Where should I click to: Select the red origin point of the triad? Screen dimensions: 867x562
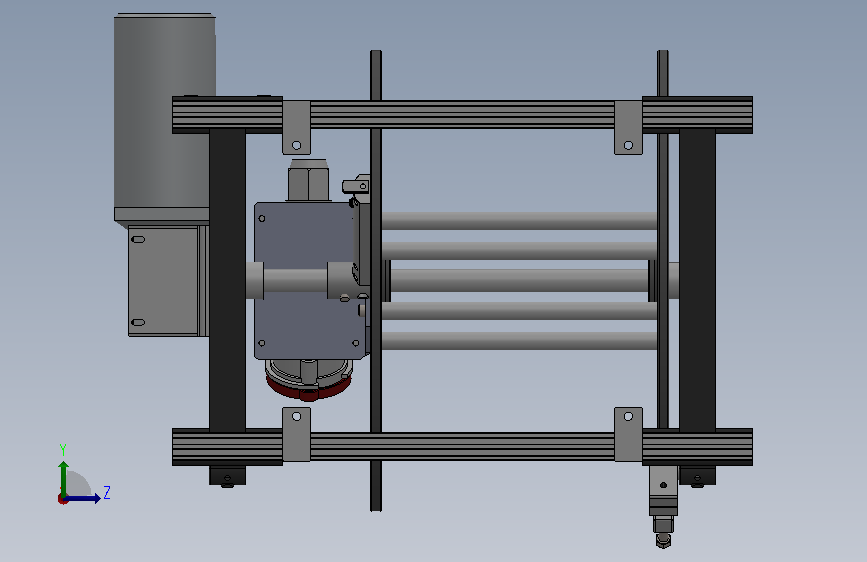(x=62, y=499)
